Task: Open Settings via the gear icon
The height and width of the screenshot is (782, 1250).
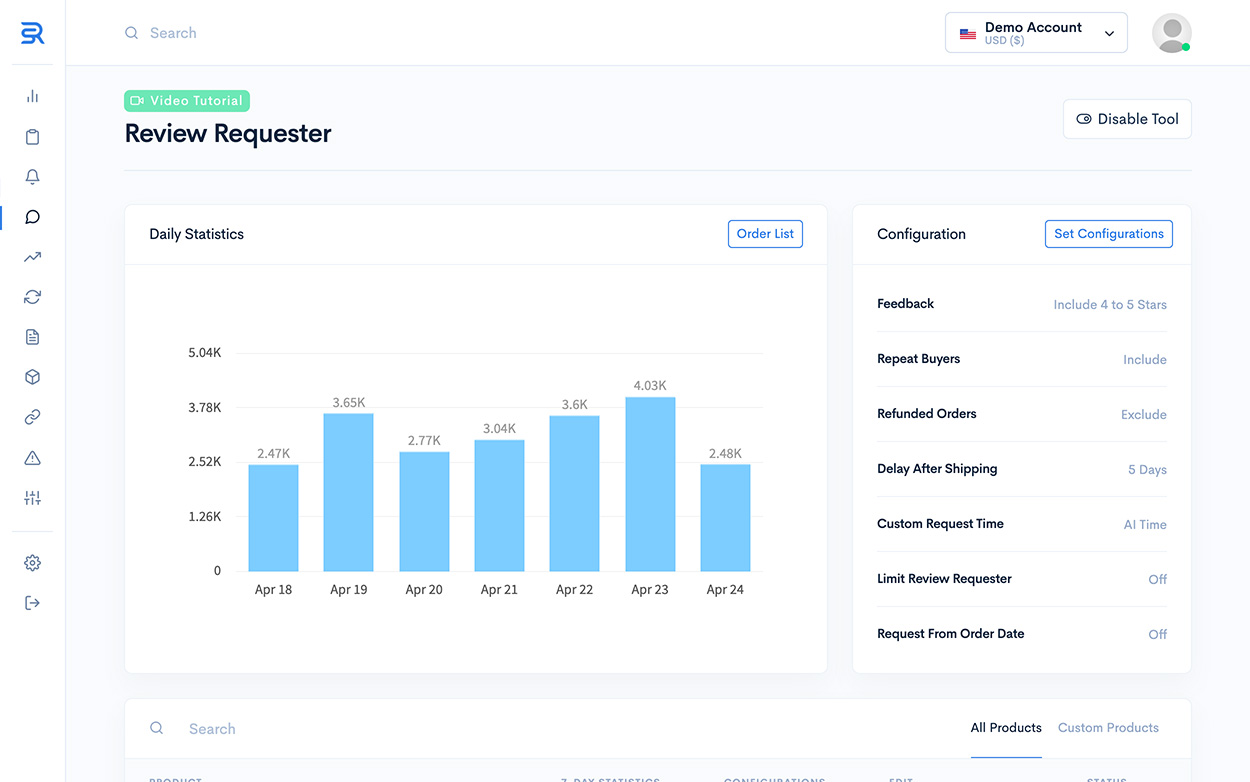Action: pos(32,562)
